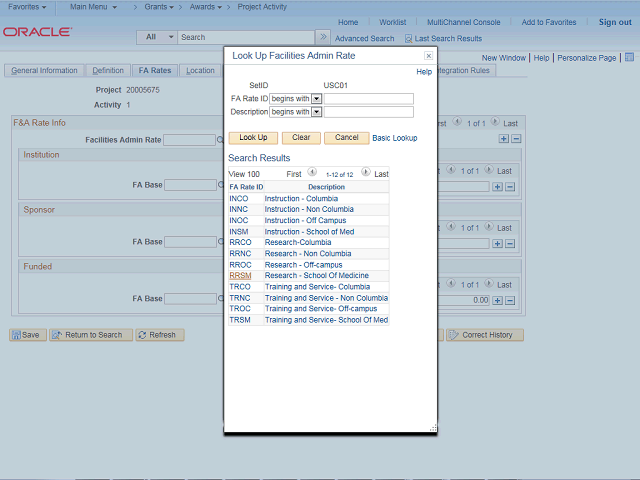This screenshot has width=640, height=480.
Task: Open the All search scope dropdown
Action: [157, 37]
